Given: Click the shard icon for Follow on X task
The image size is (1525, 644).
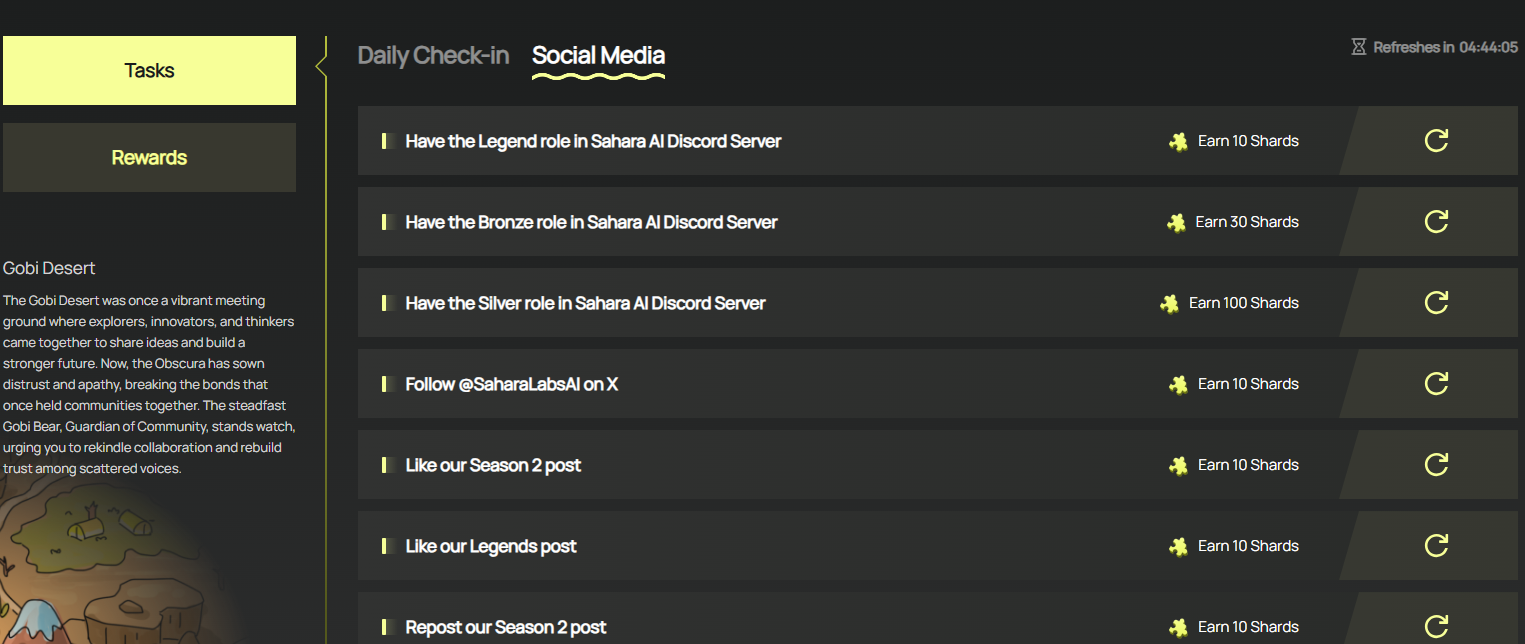Looking at the screenshot, I should [1178, 384].
